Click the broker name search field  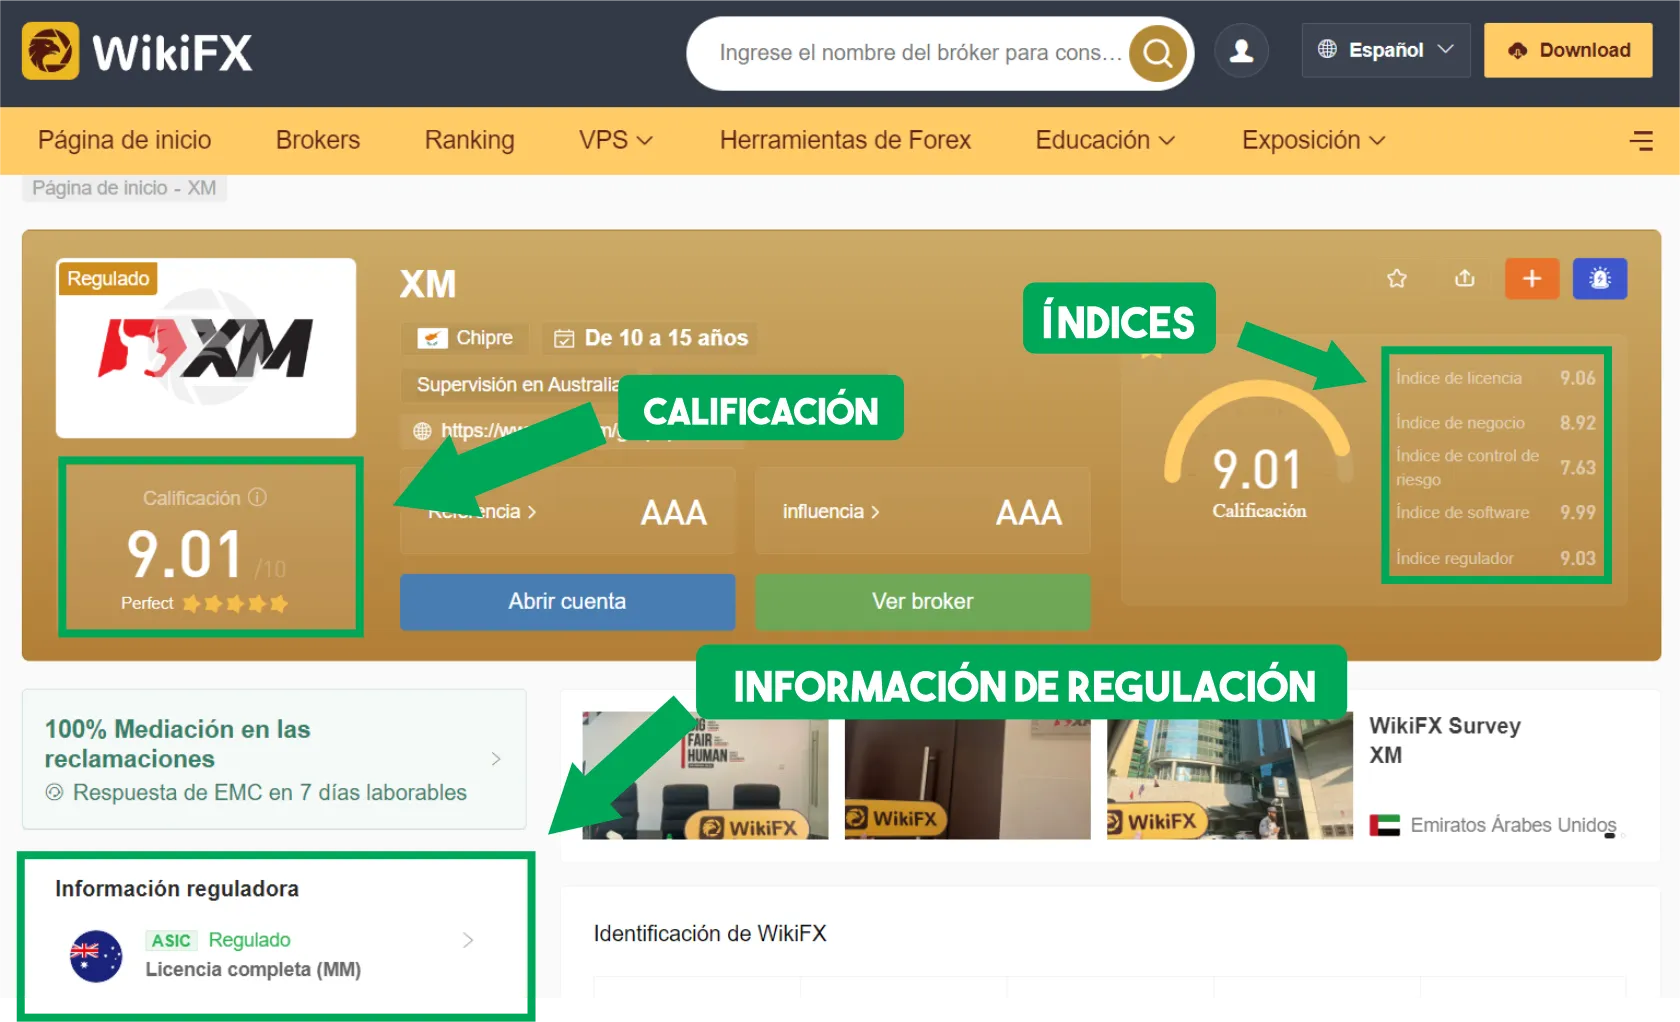[920, 53]
